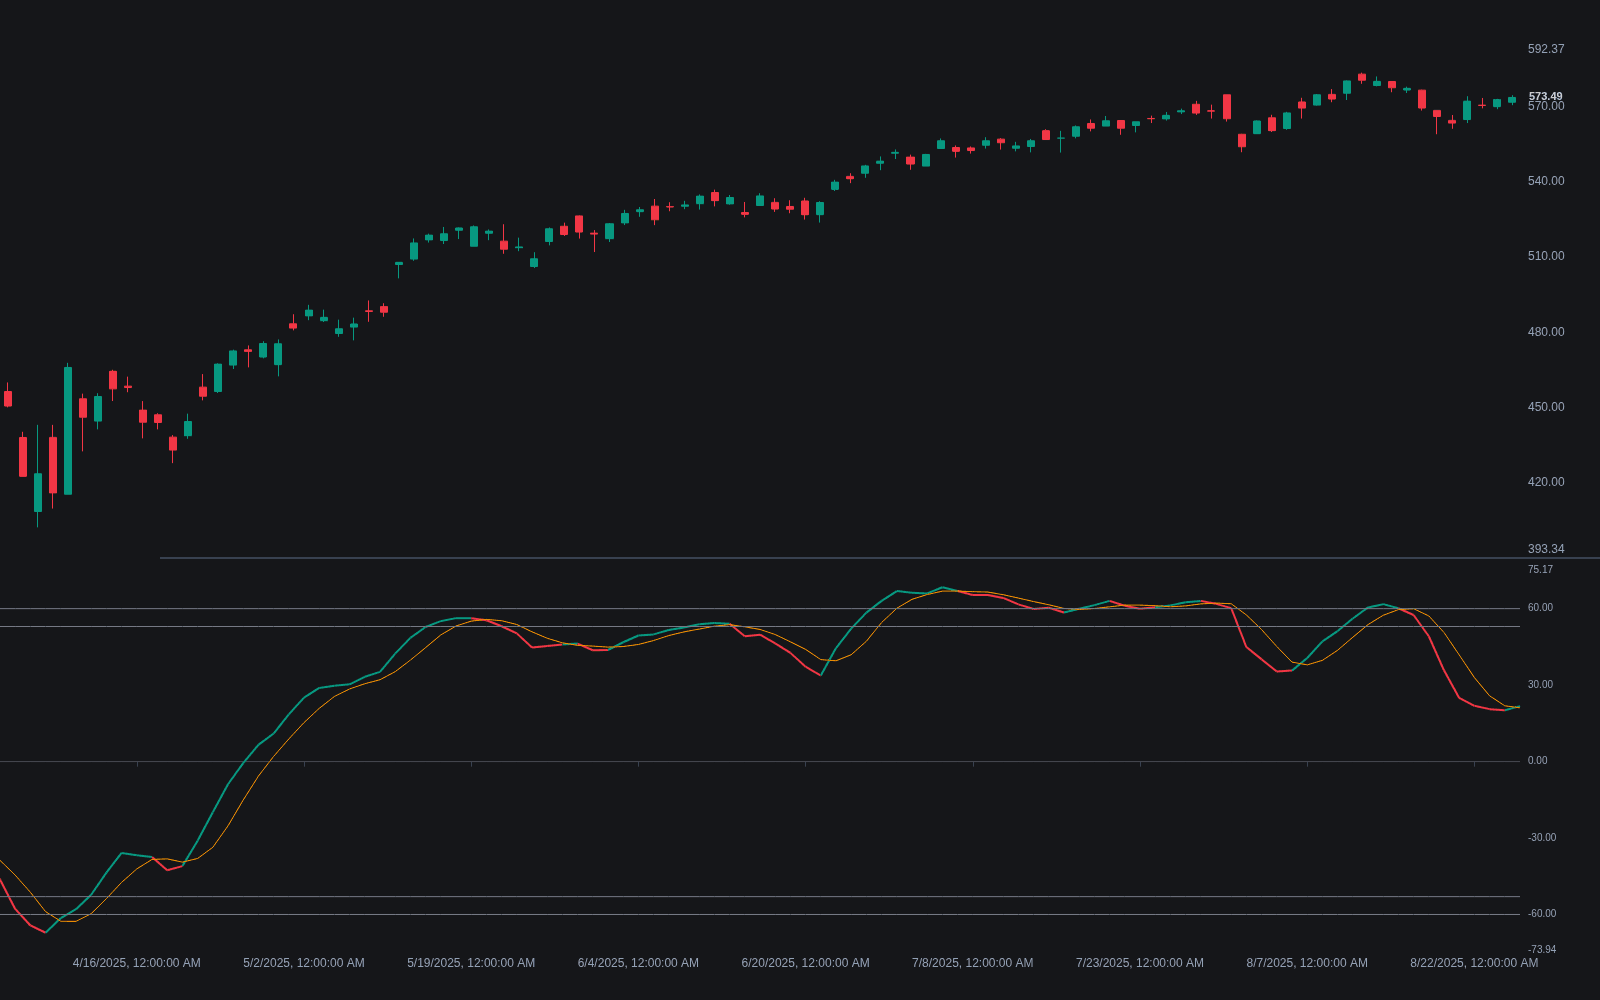This screenshot has height=1000, width=1600.
Task: Click the 0.00 oscillator zero label
Action: (x=1538, y=761)
